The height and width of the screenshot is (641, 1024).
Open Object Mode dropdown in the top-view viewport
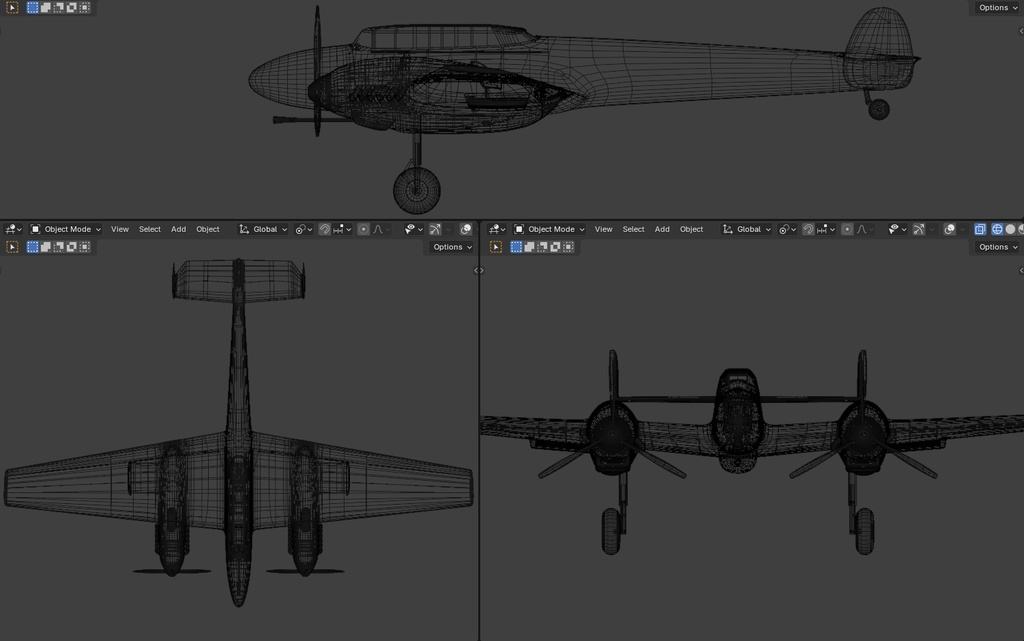click(65, 229)
